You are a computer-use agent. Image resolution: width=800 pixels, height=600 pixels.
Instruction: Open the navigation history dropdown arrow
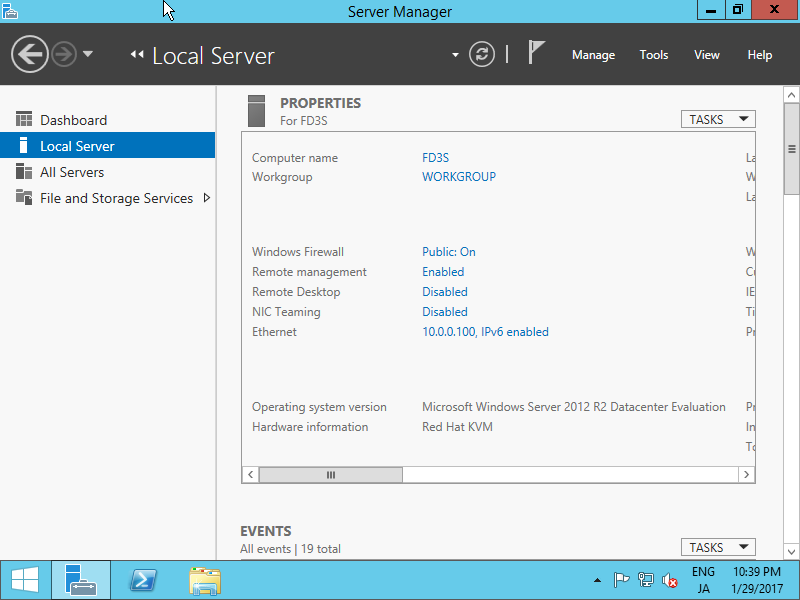88,54
